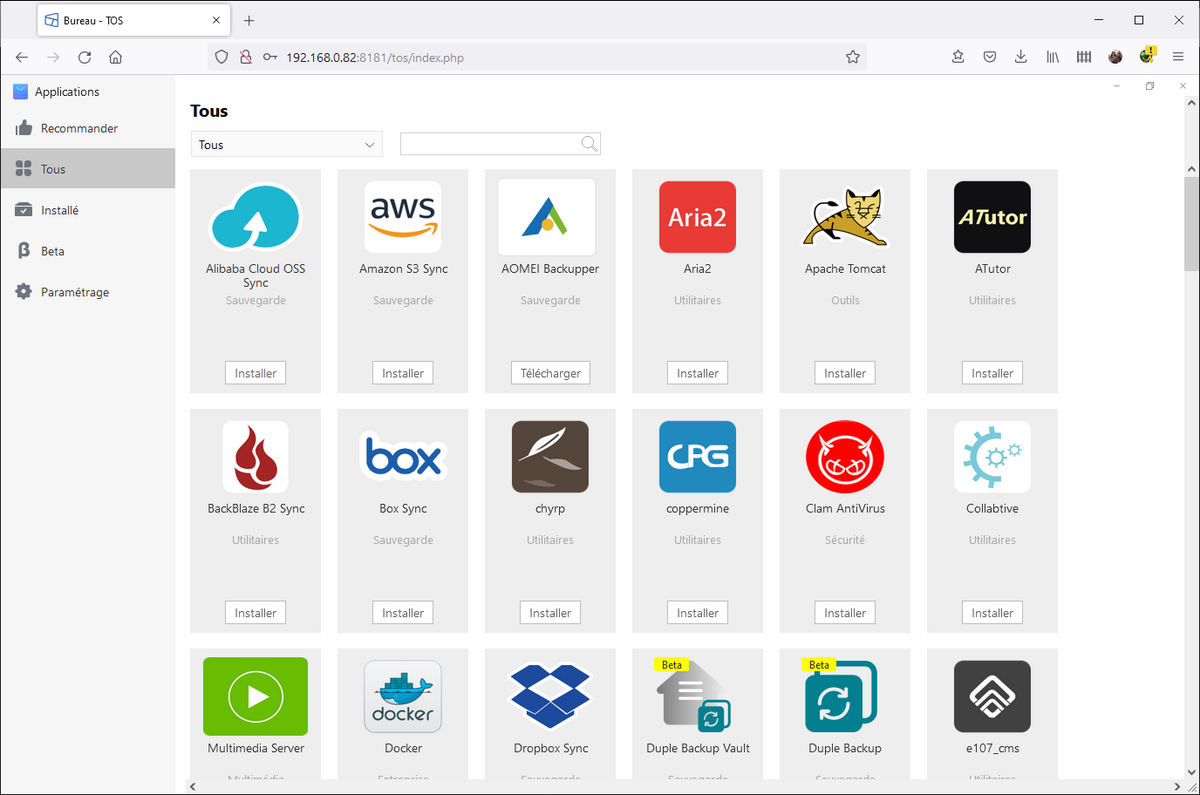The height and width of the screenshot is (795, 1200).
Task: Close the Applications inner window
Action: (x=1184, y=86)
